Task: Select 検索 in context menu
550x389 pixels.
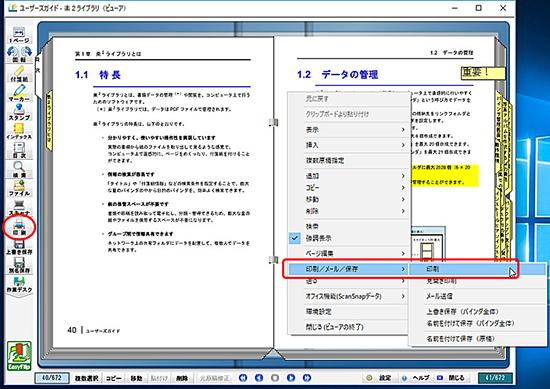Action: pyautogui.click(x=349, y=226)
